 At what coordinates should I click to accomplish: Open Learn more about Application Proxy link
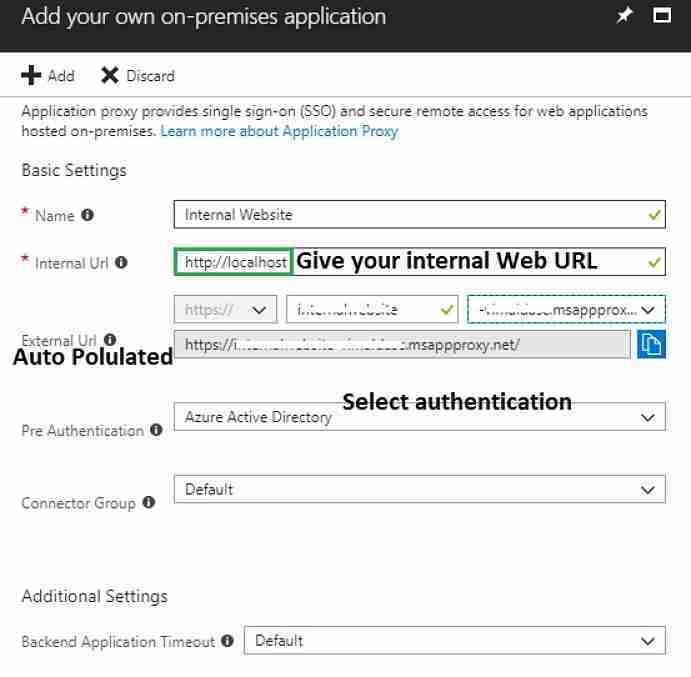click(279, 131)
